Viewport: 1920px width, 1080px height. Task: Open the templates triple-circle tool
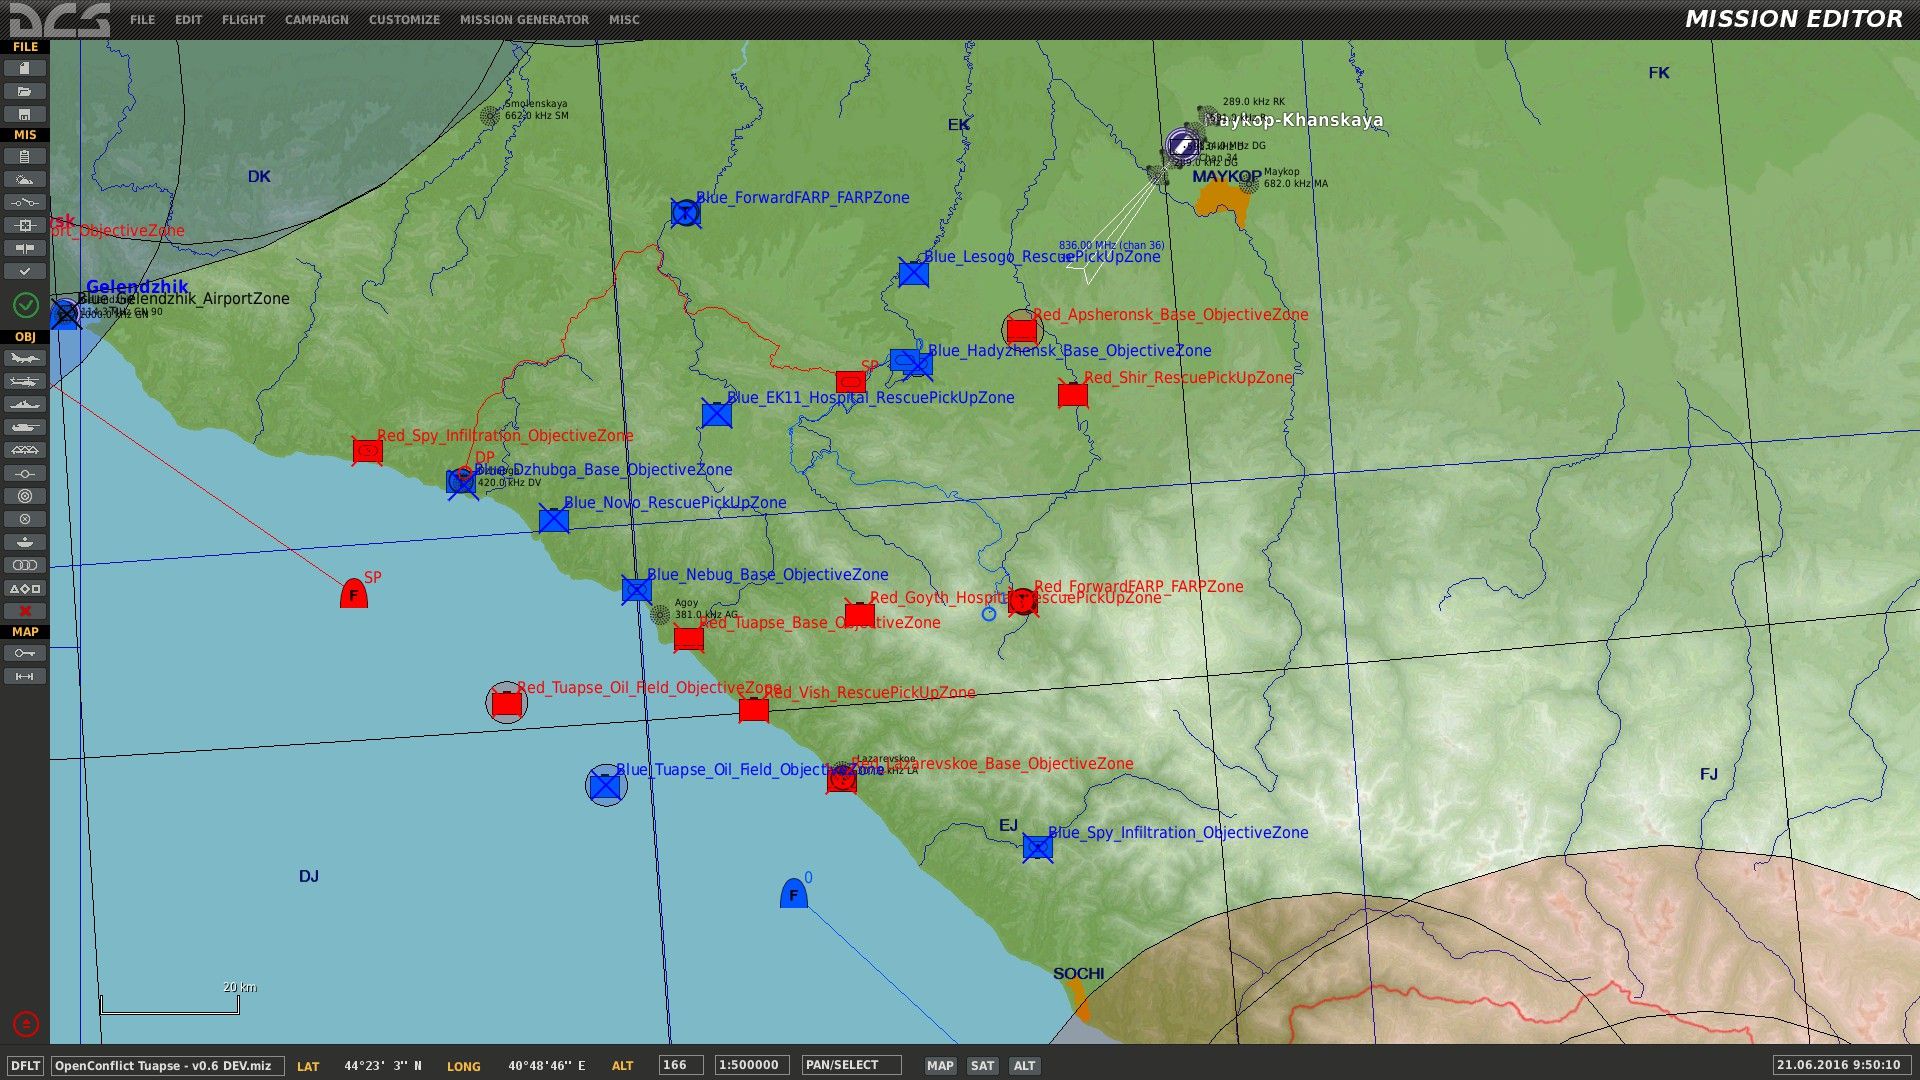(25, 565)
